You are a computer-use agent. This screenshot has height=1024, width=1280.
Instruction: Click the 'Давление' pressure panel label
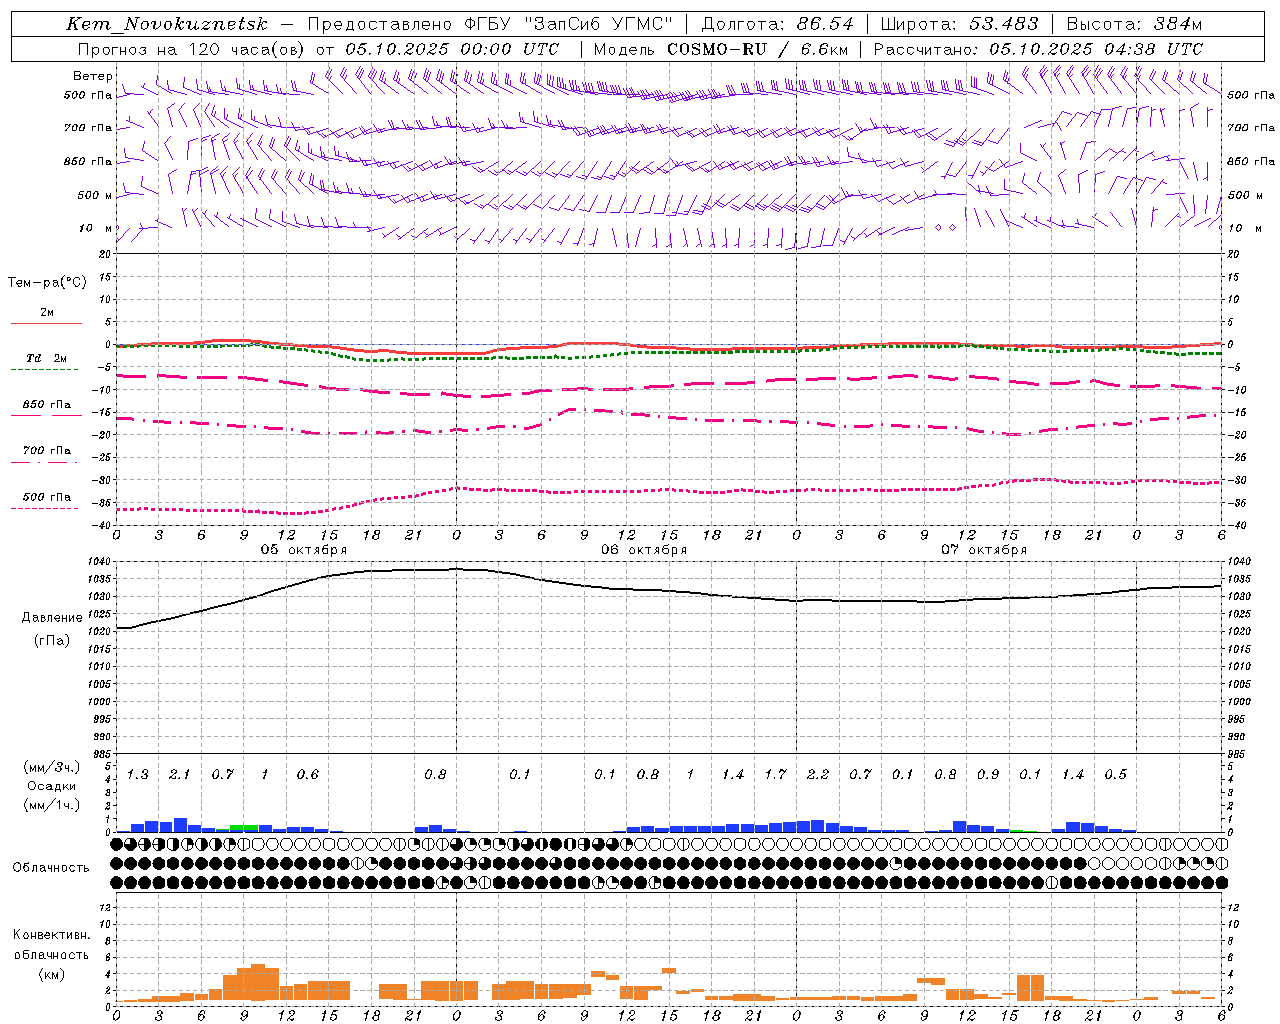pos(52,618)
